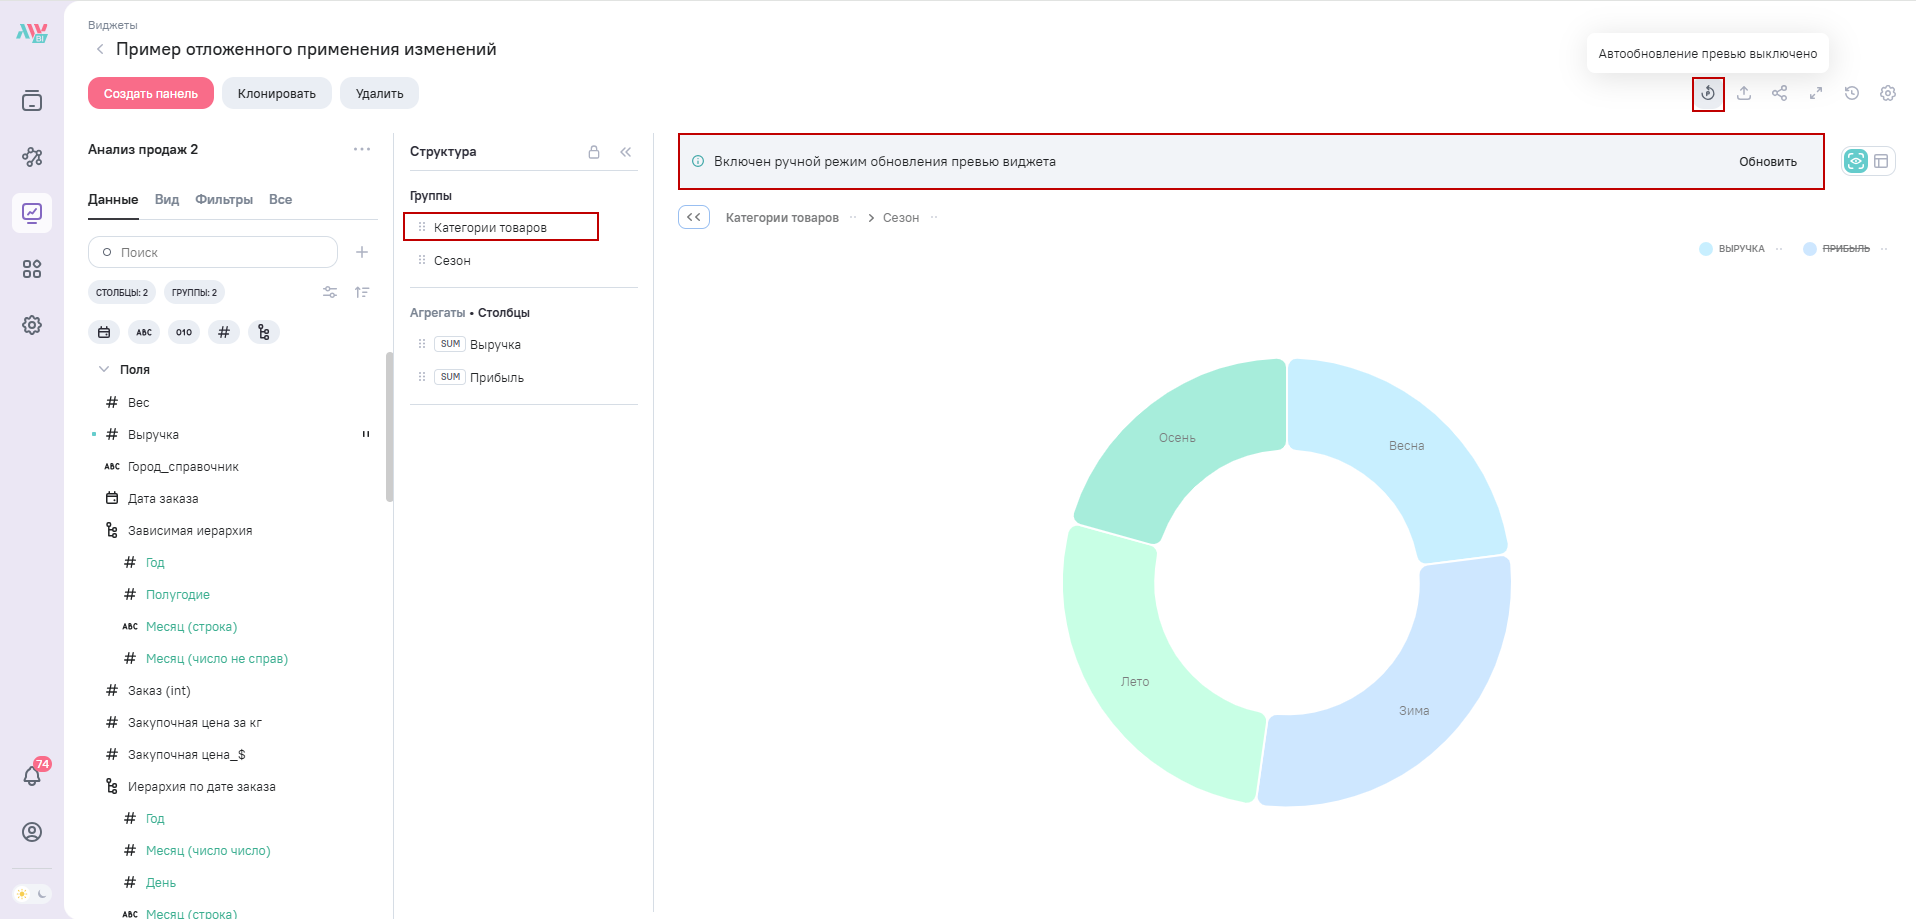Switch to dark theme moon toggle

42,894
